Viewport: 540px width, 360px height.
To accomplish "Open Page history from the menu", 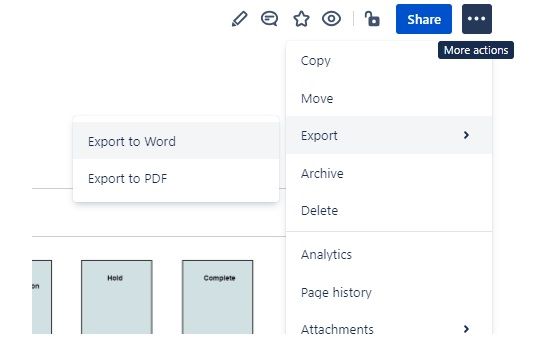I will tap(389, 292).
